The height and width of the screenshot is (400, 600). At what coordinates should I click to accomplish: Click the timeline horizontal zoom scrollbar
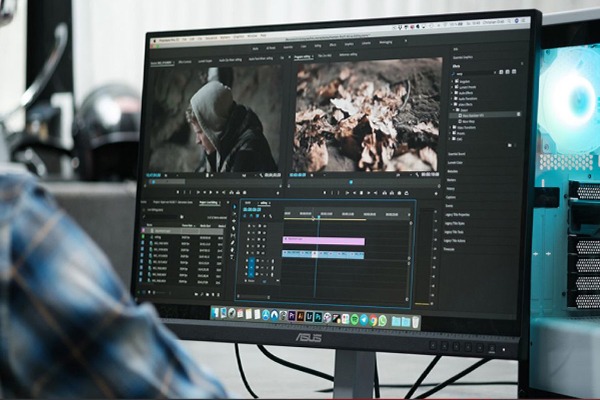(x=253, y=297)
